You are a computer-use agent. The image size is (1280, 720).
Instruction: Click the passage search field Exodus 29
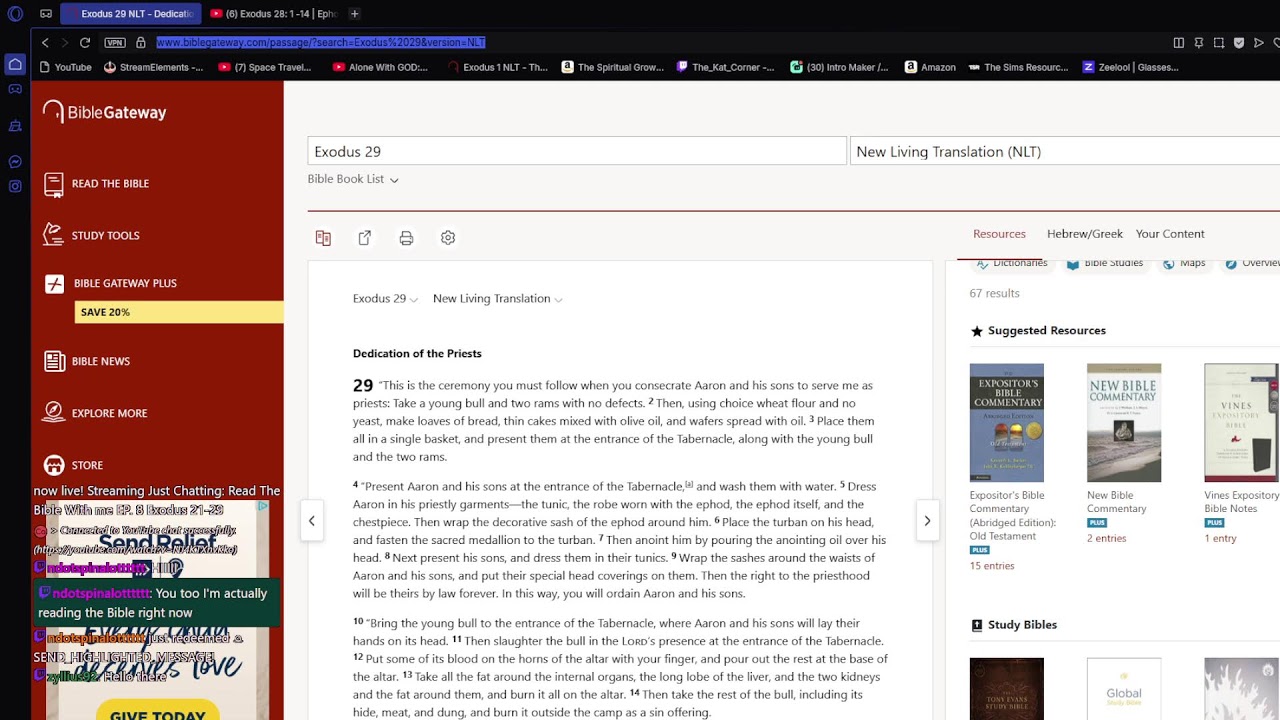[x=577, y=151]
